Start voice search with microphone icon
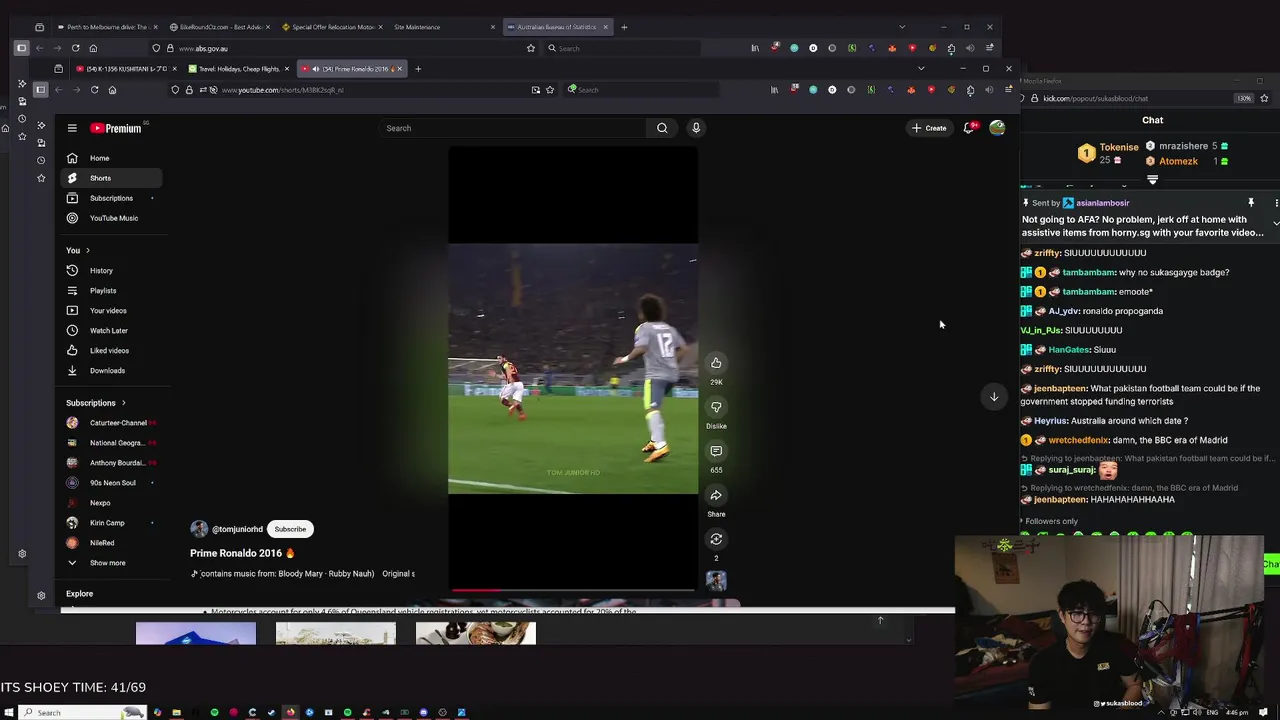This screenshot has width=1280, height=720. [x=696, y=128]
